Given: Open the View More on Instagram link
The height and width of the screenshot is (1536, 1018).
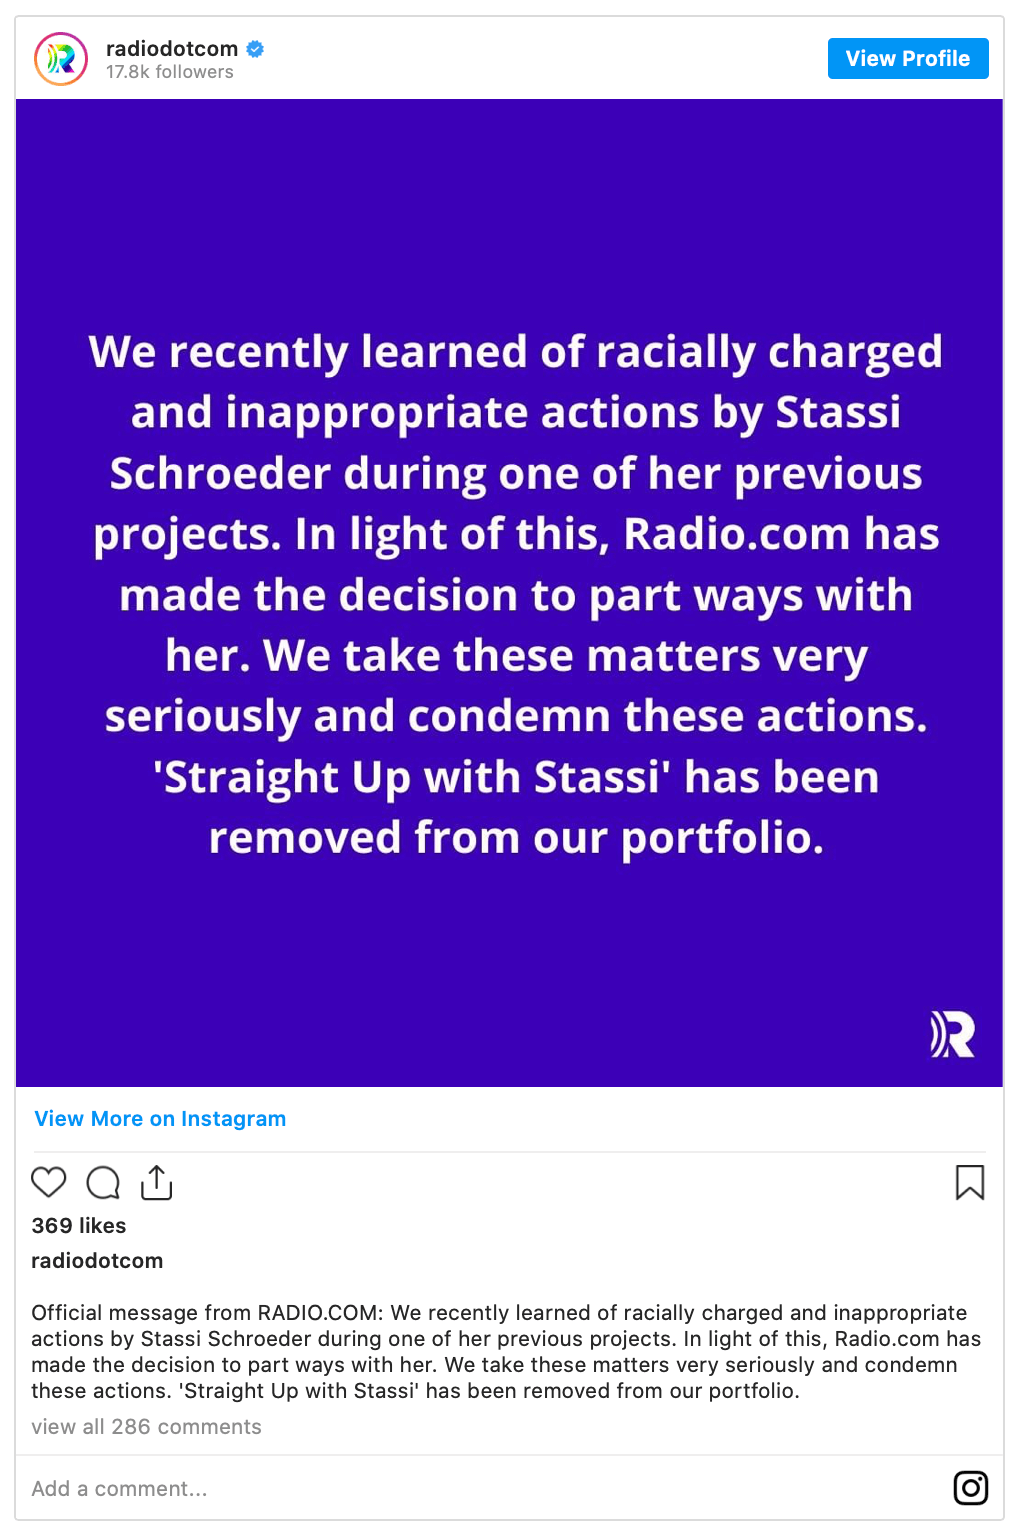Looking at the screenshot, I should [160, 1119].
